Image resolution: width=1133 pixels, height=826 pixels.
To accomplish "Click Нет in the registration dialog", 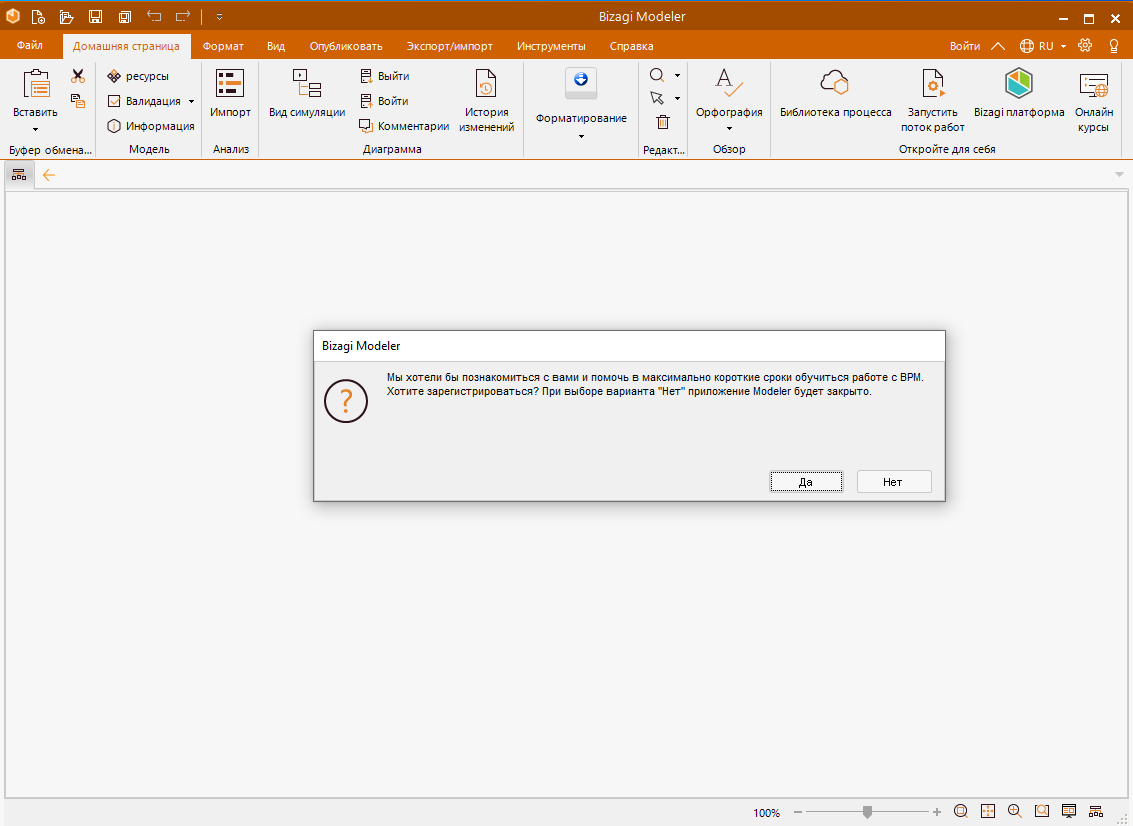I will click(x=894, y=482).
